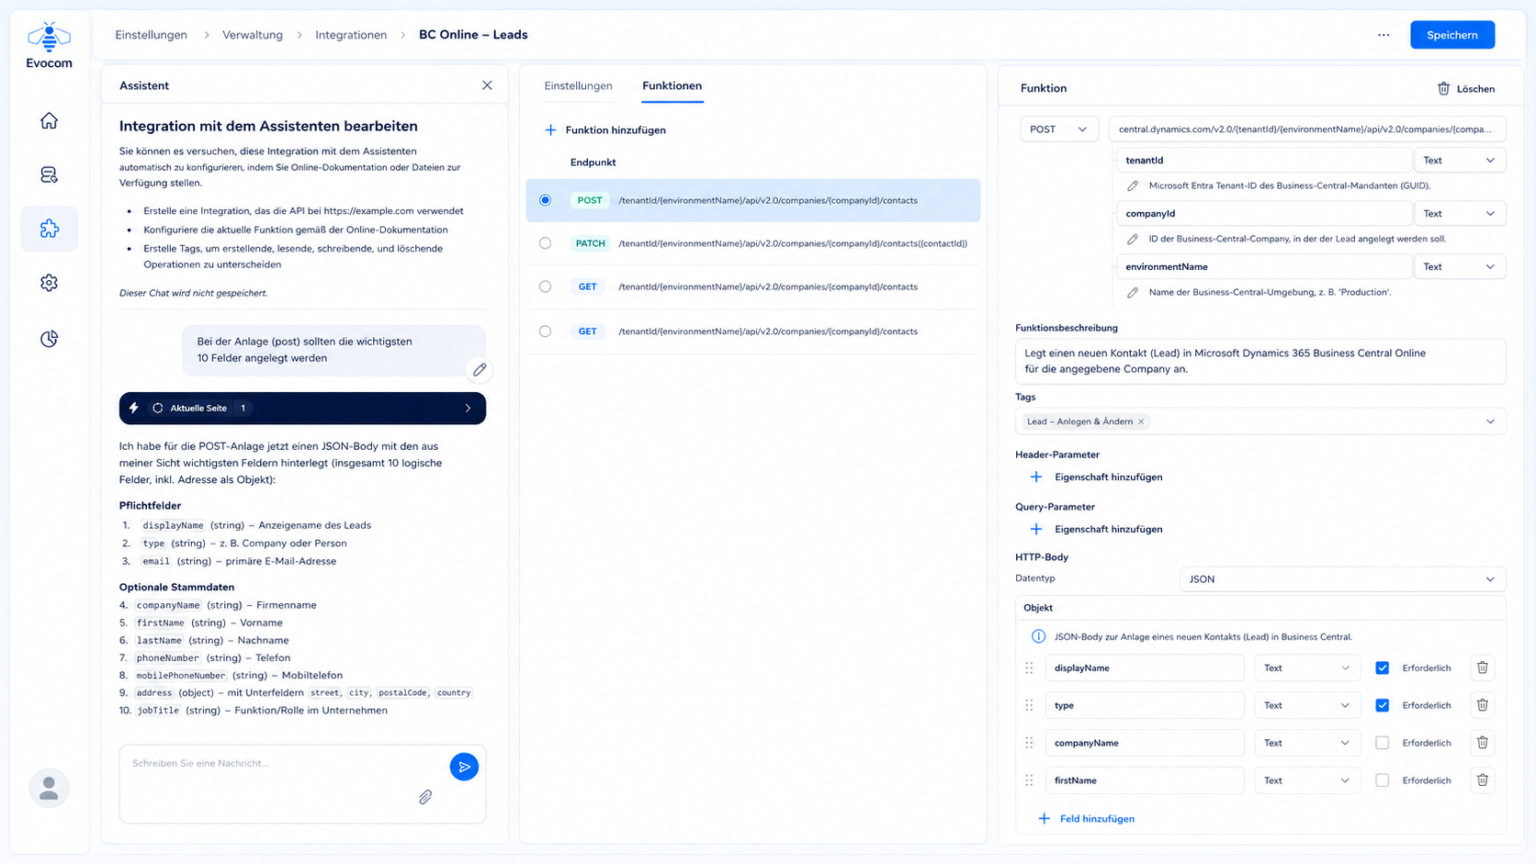1536x864 pixels.
Task: Uncheck Erforderlich for displayName
Action: pyautogui.click(x=1382, y=668)
